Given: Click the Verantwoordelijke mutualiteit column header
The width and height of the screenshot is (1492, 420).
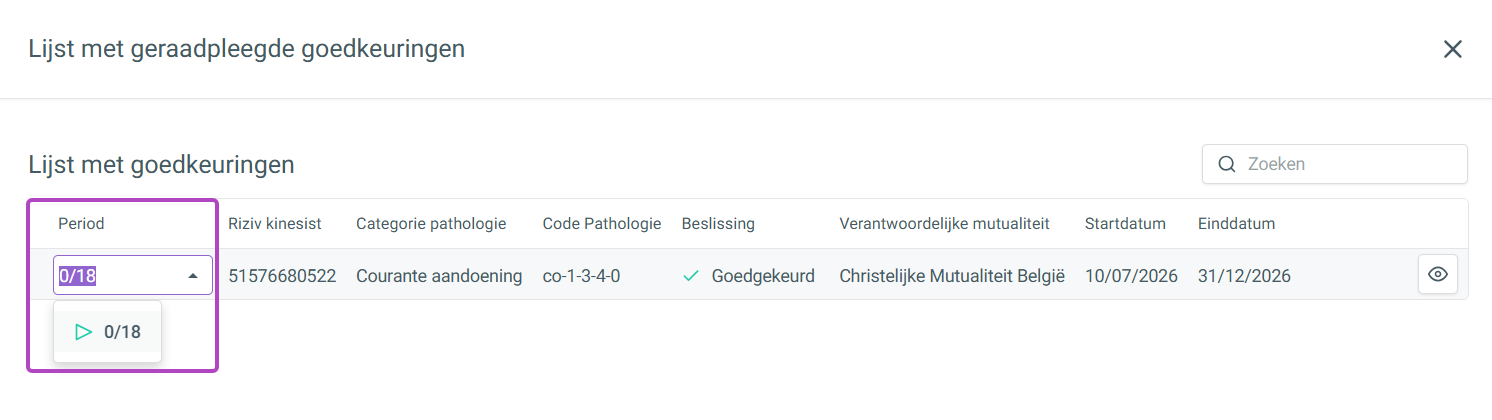Looking at the screenshot, I should point(944,223).
